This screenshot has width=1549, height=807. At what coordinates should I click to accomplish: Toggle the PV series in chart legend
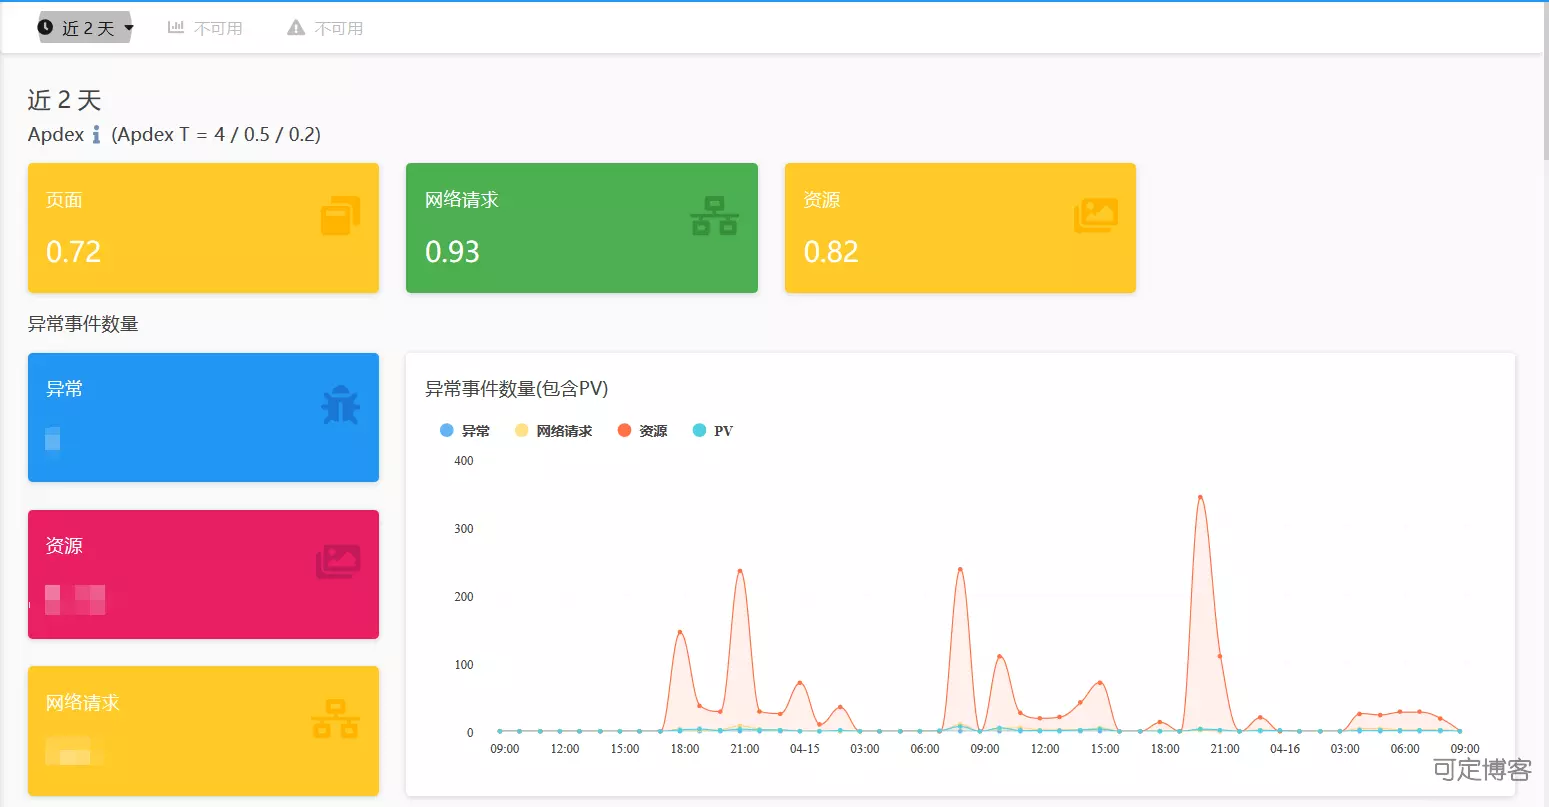click(712, 431)
